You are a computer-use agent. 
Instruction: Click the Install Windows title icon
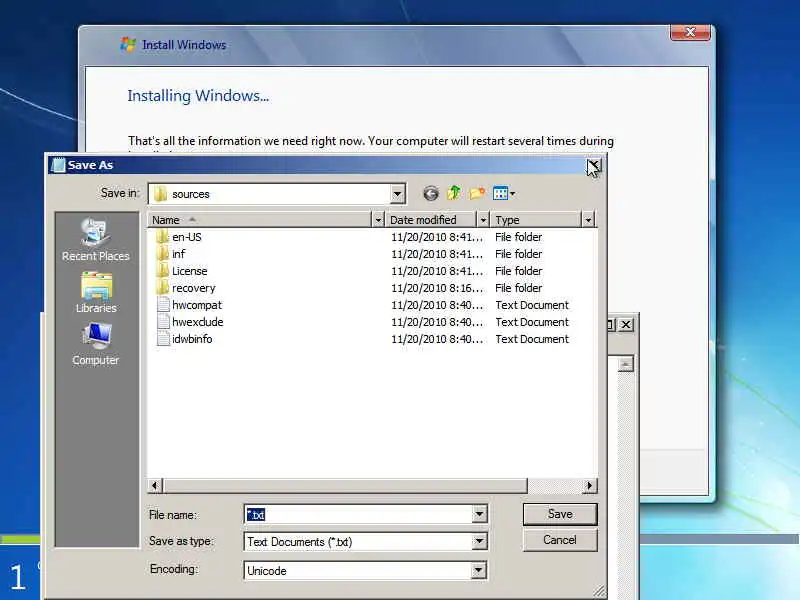pos(128,44)
